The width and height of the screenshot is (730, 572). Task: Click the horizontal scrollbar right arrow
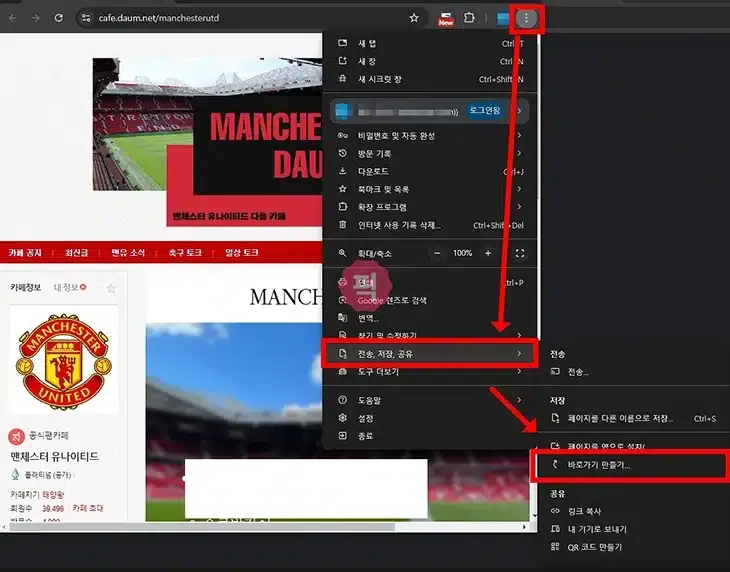click(x=525, y=527)
